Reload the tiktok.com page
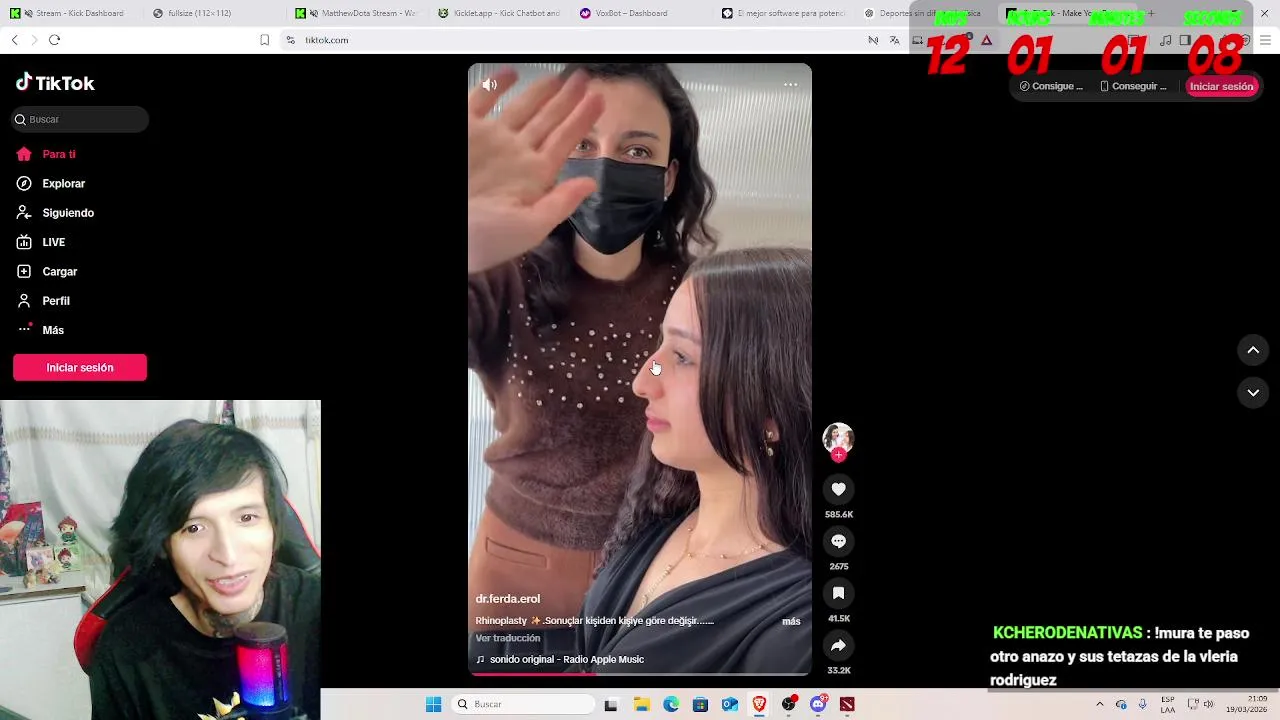 point(54,40)
